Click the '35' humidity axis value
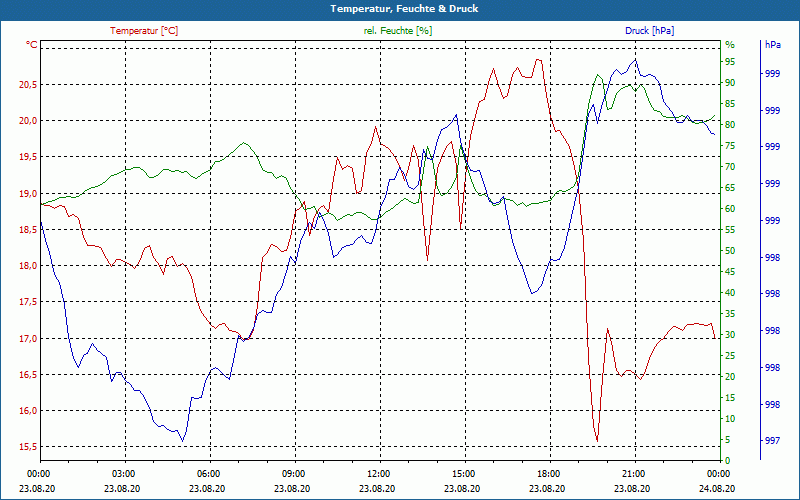This screenshot has height=500, width=800. point(730,314)
